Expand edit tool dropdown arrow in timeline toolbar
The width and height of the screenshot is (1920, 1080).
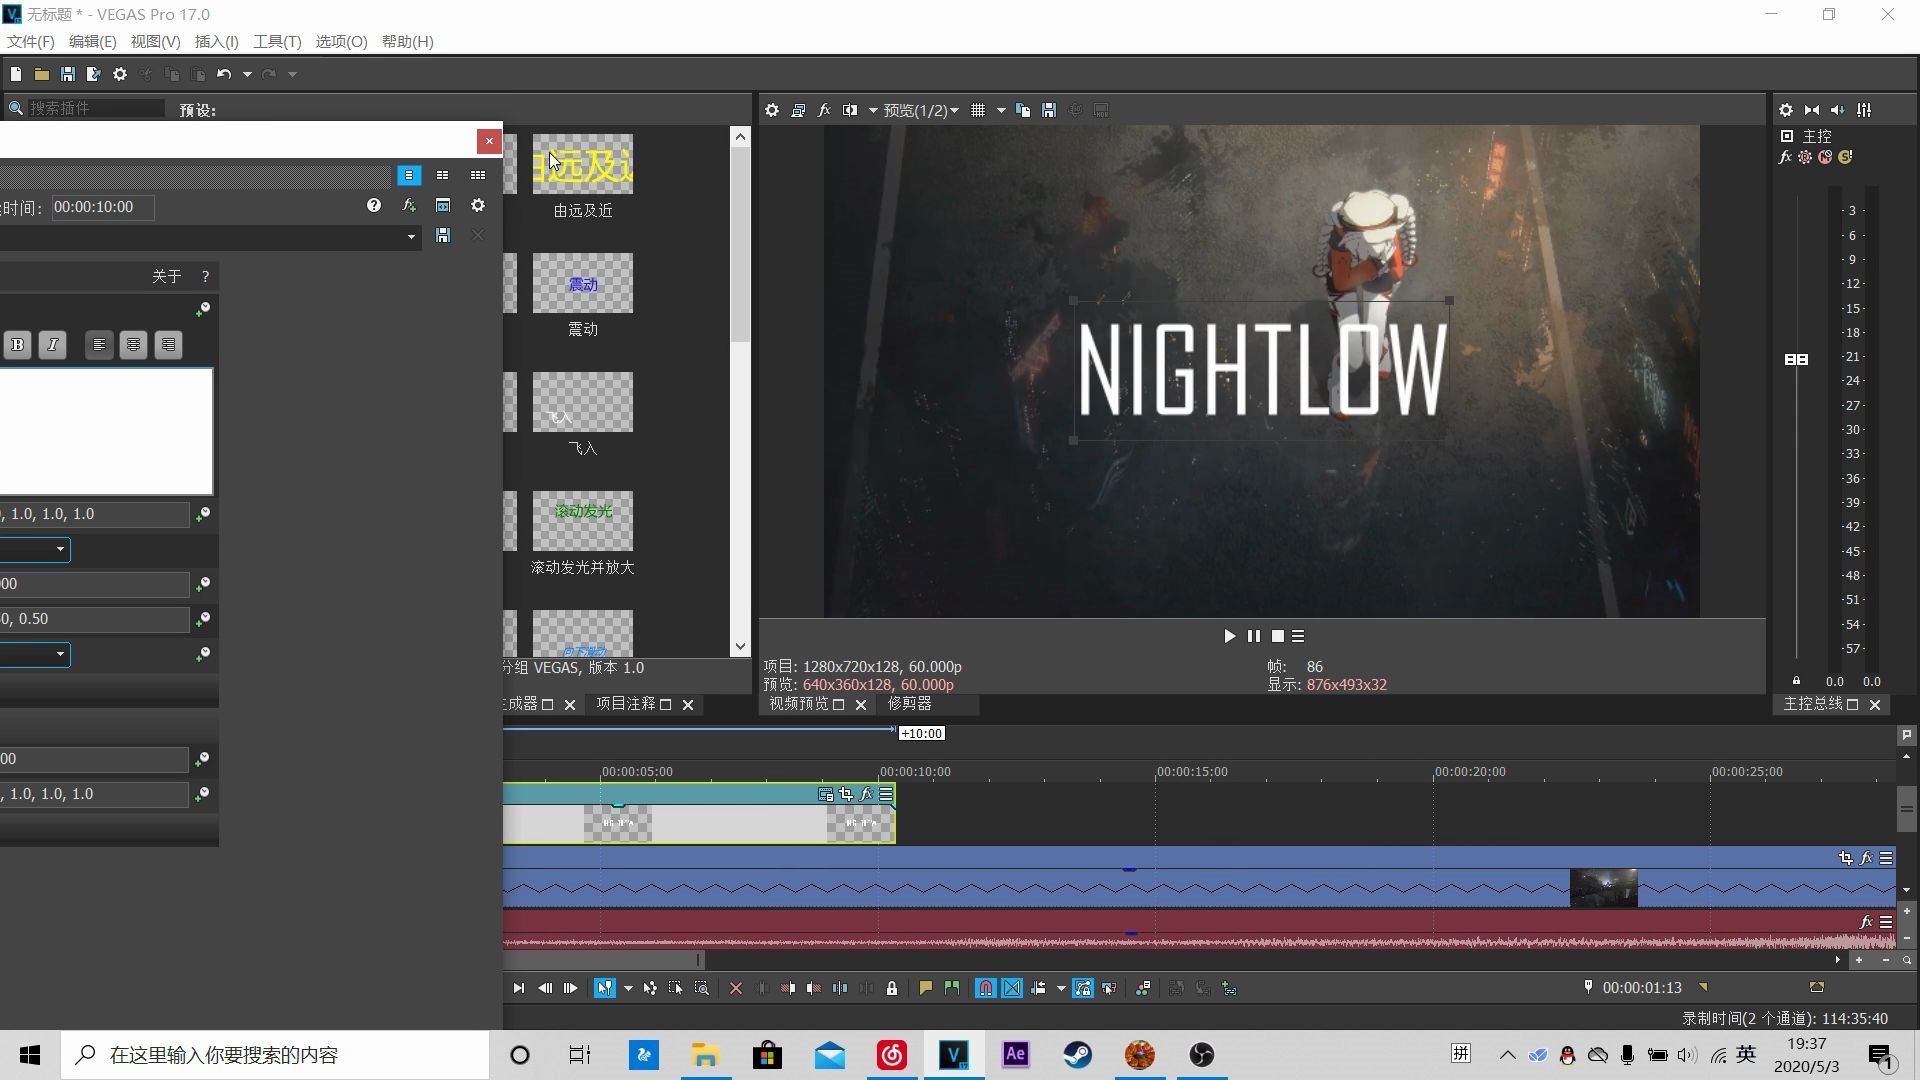(x=628, y=988)
